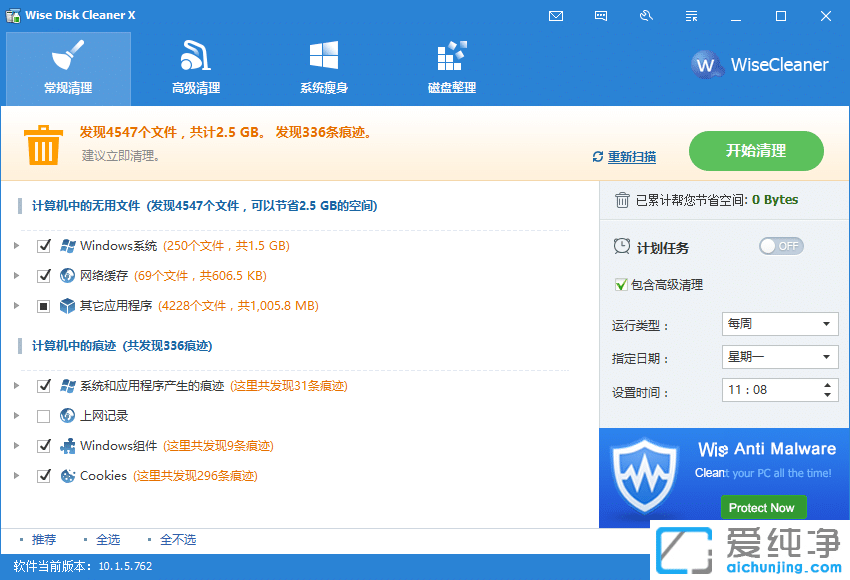Click the skin/theme icon in title bar
The width and height of the screenshot is (850, 580).
point(646,16)
